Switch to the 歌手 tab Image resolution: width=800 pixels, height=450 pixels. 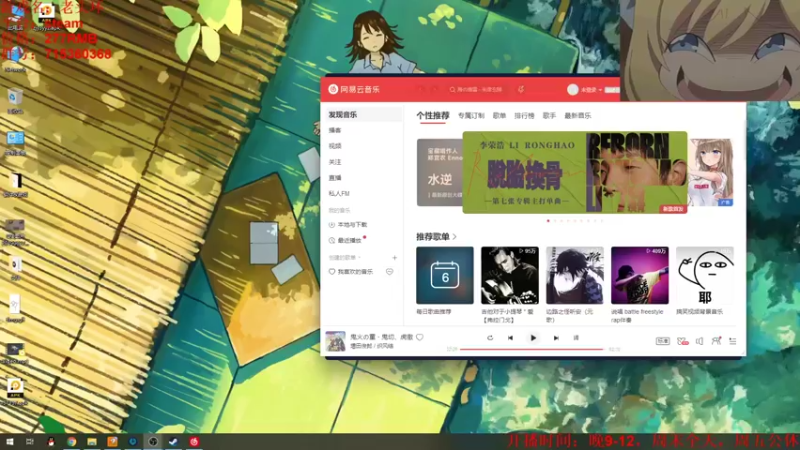pos(549,116)
